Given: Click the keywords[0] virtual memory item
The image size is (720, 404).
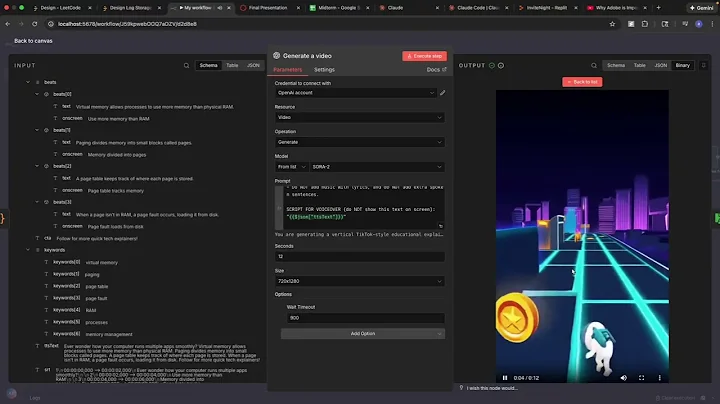Looking at the screenshot, I should coord(81,262).
